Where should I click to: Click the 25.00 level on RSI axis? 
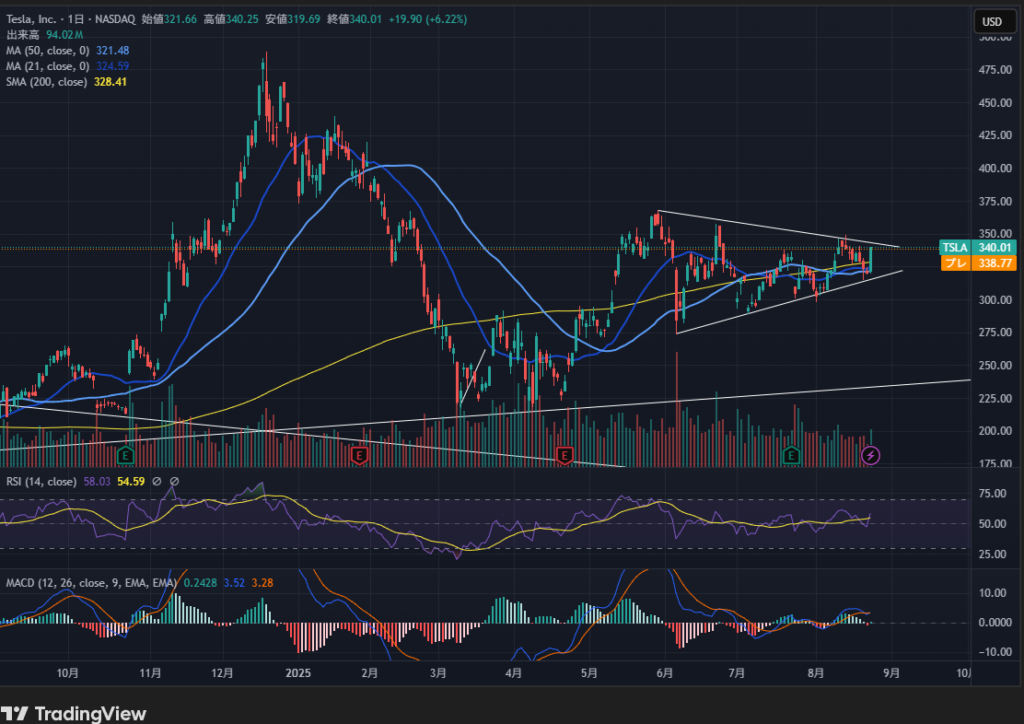[x=993, y=554]
